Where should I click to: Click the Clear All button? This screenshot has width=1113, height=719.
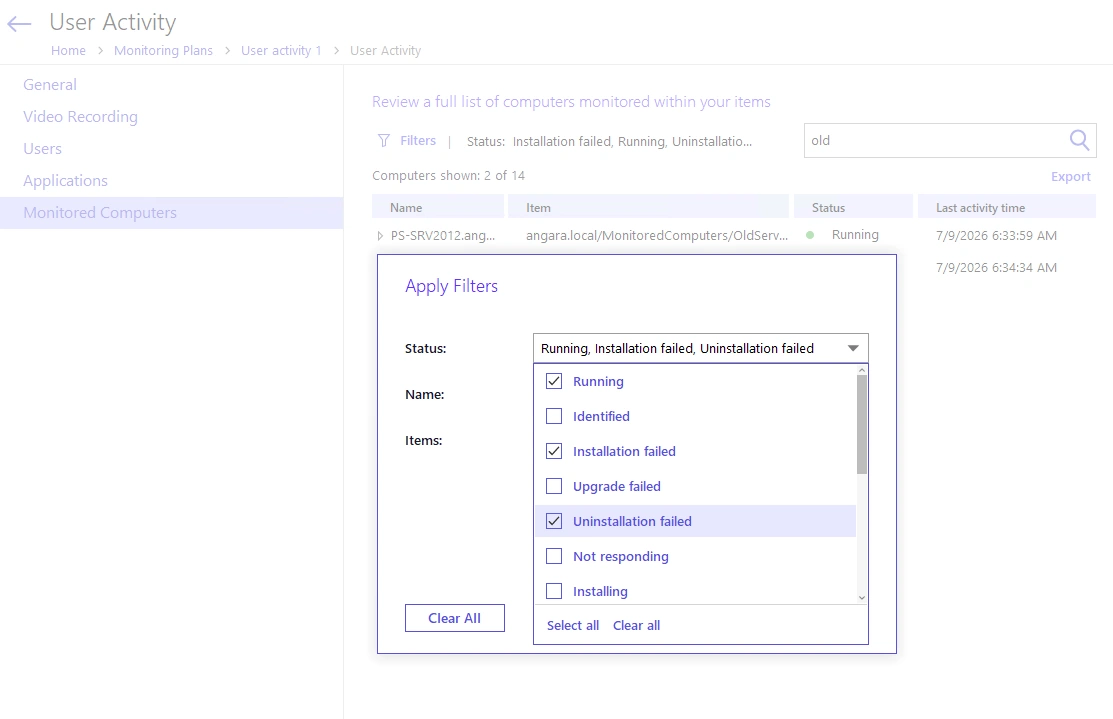(454, 618)
